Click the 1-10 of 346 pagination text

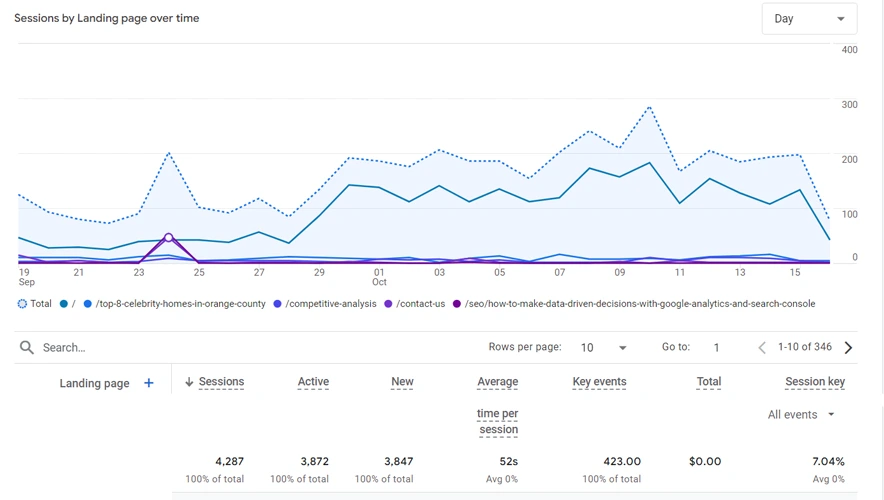(805, 347)
